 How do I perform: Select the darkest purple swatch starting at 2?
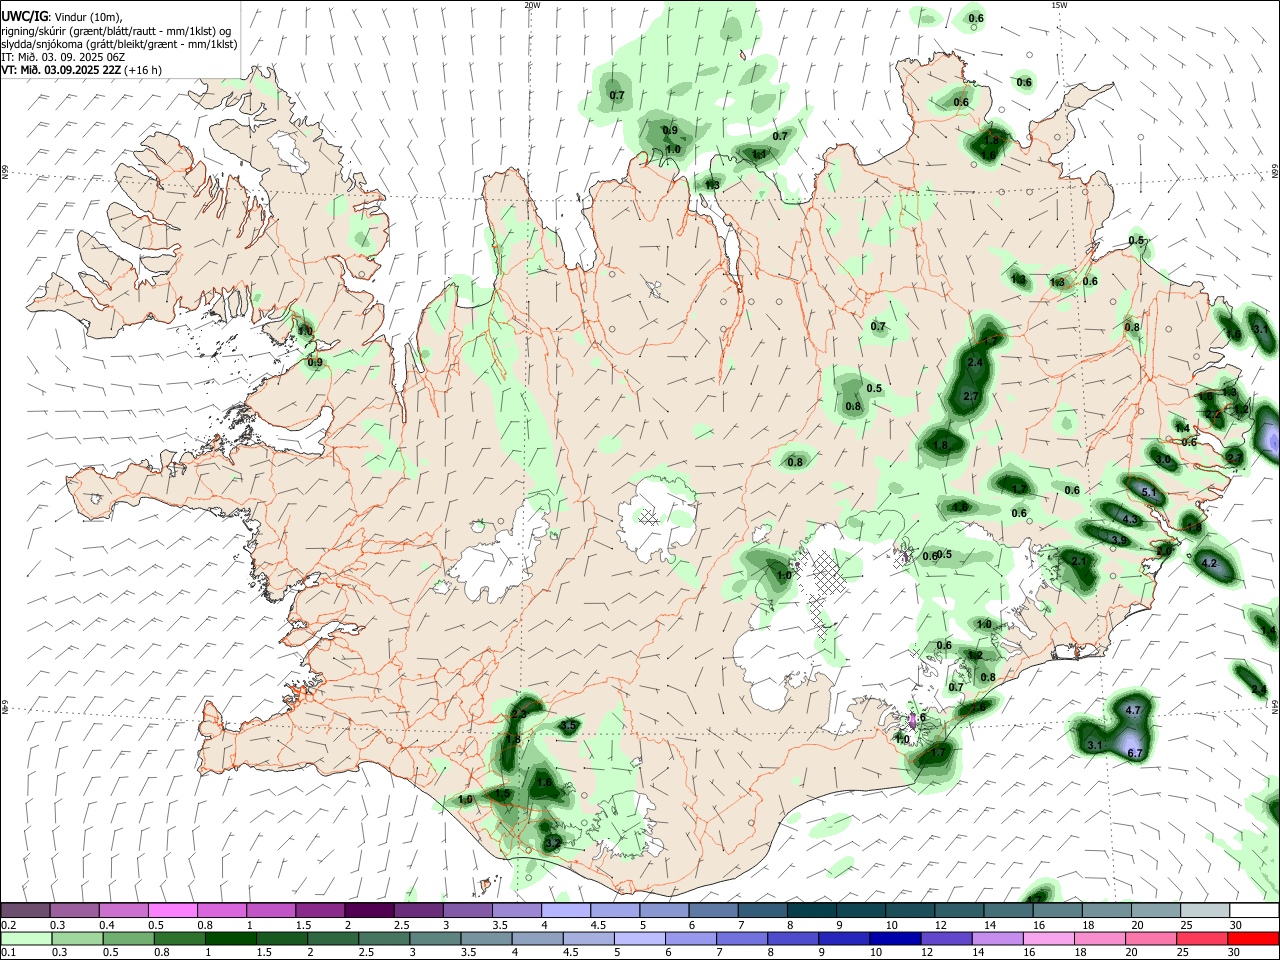pyautogui.click(x=368, y=910)
